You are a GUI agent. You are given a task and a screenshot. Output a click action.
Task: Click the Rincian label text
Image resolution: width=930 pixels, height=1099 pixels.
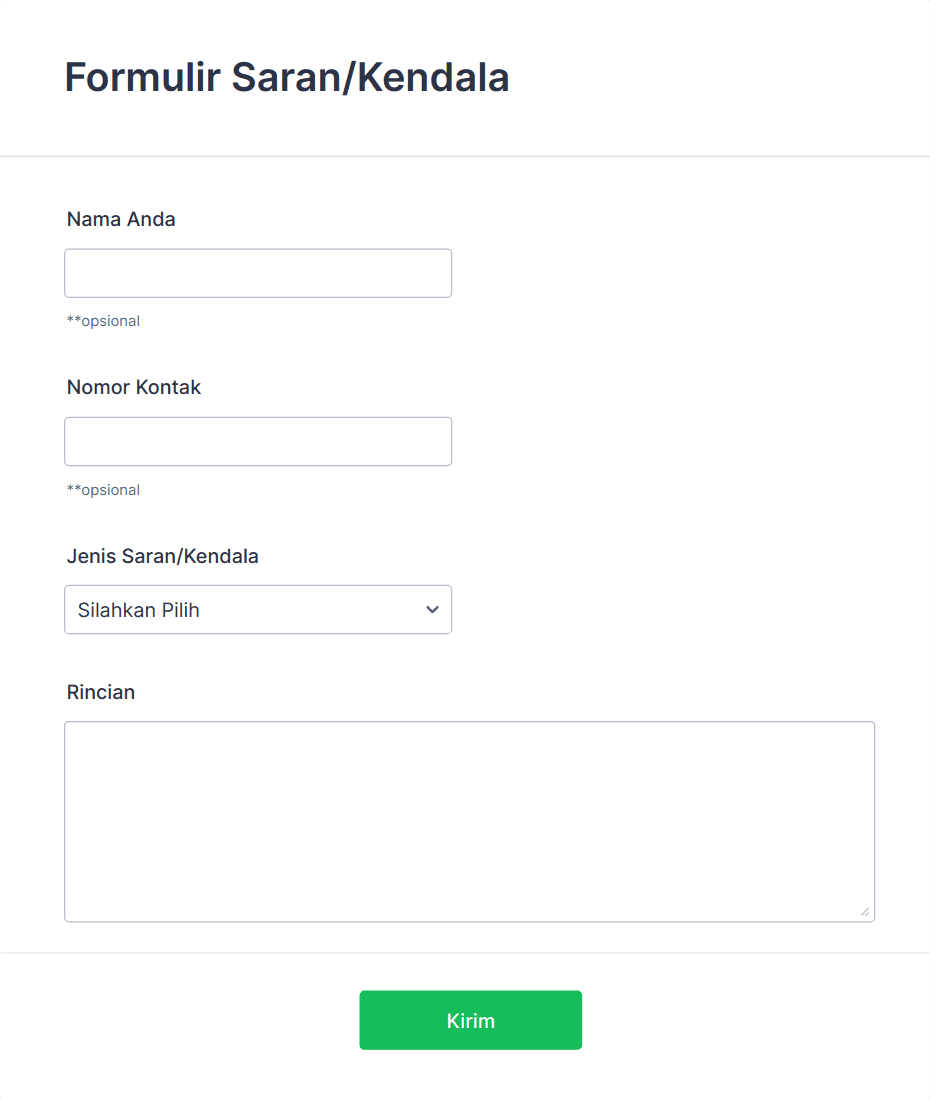[101, 692]
